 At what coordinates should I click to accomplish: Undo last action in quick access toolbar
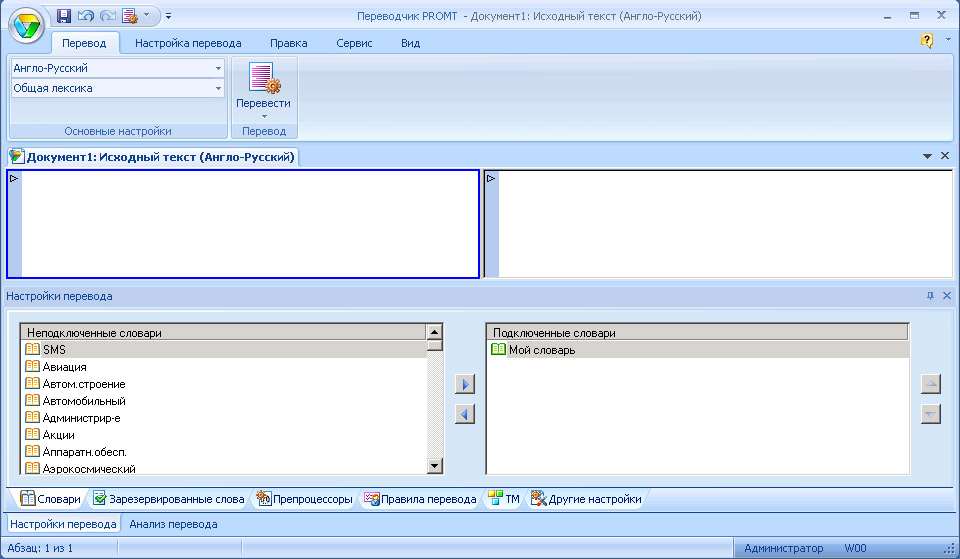pos(85,16)
